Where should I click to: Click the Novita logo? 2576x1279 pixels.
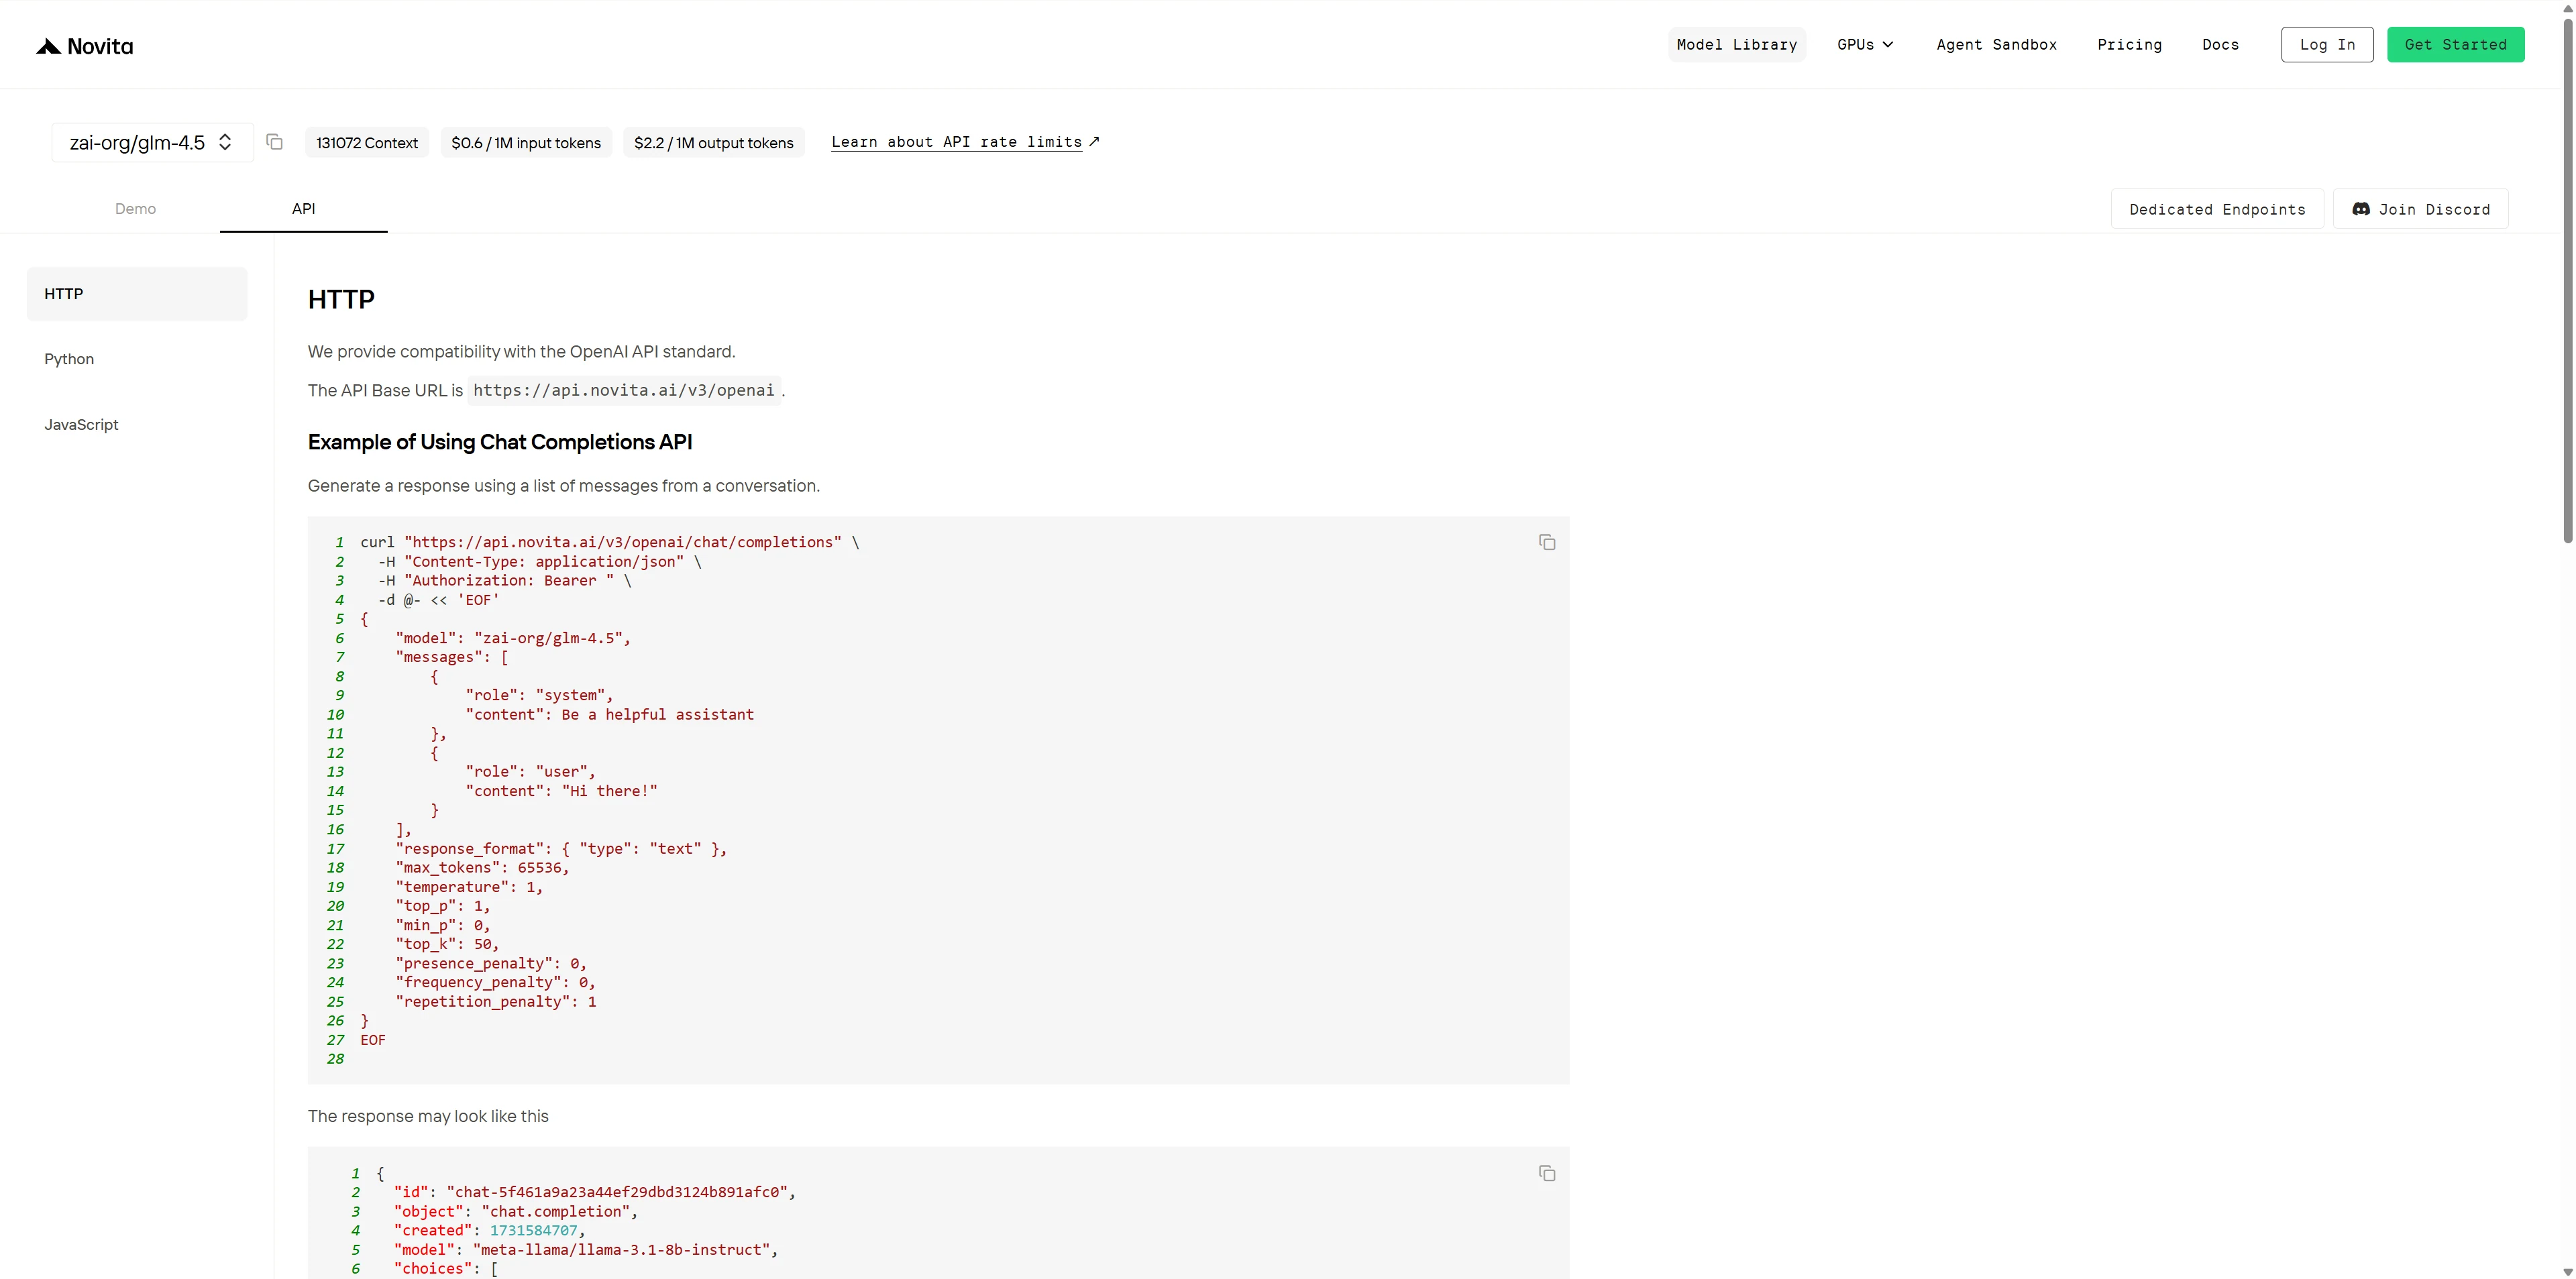click(85, 46)
